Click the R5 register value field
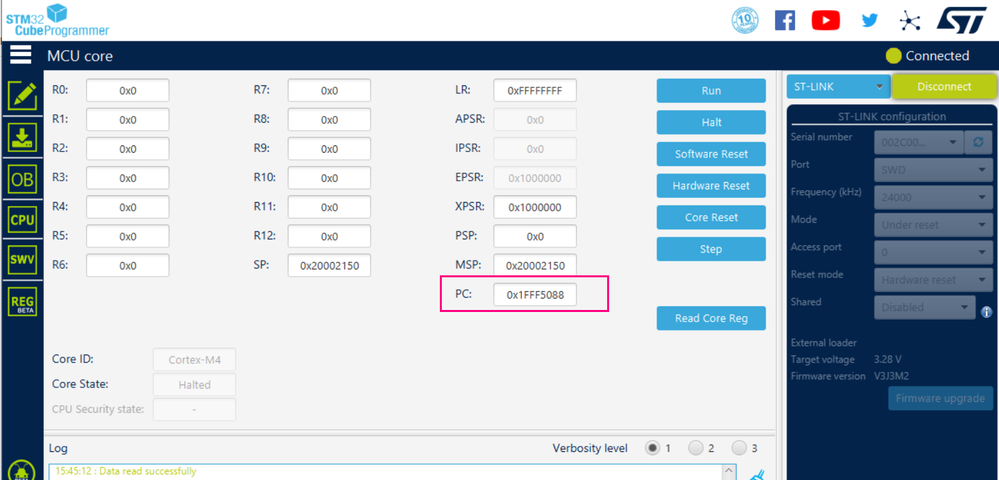 tap(127, 236)
